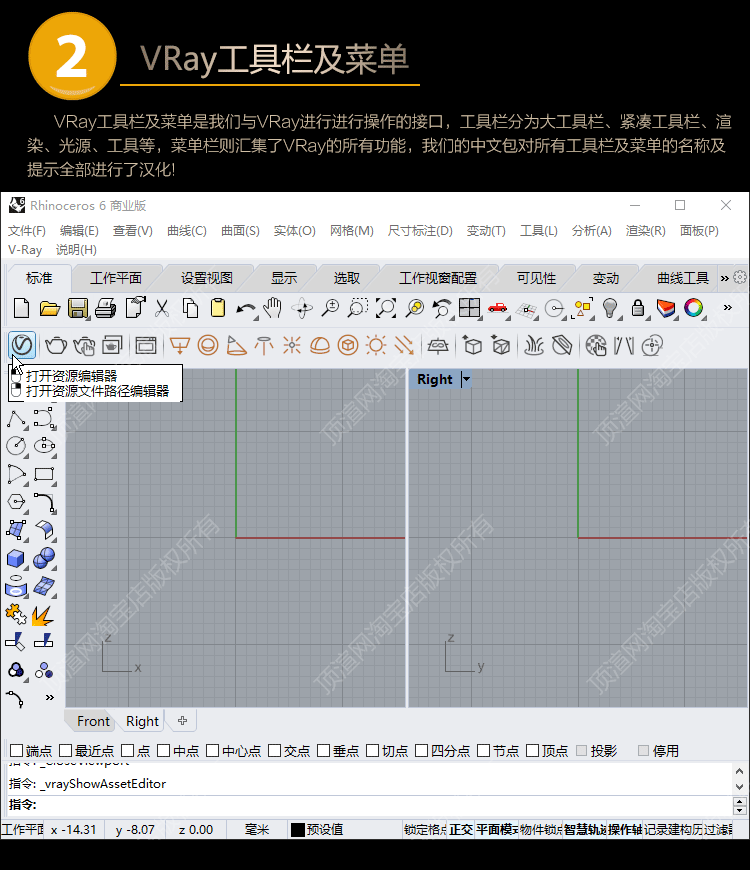Toggle 平面模式 in status bar
Screen dimensions: 750x870
click(x=496, y=829)
